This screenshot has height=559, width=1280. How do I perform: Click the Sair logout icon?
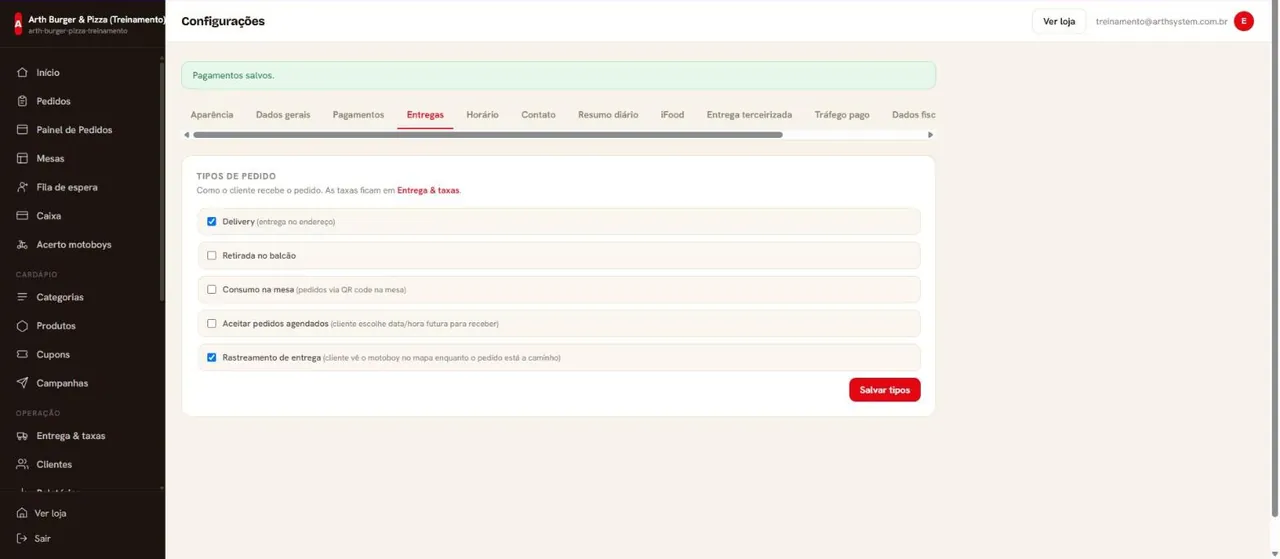[x=22, y=539]
